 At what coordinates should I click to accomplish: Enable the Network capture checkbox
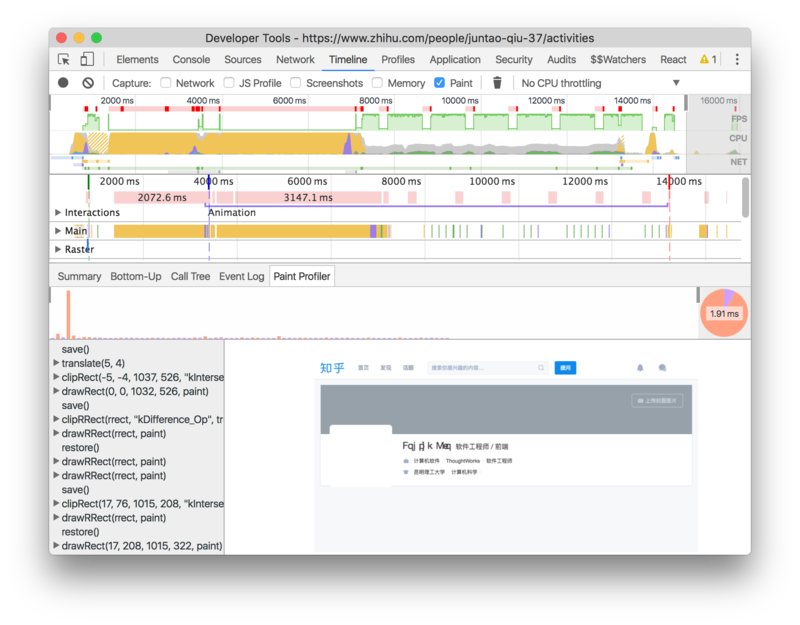pos(166,83)
